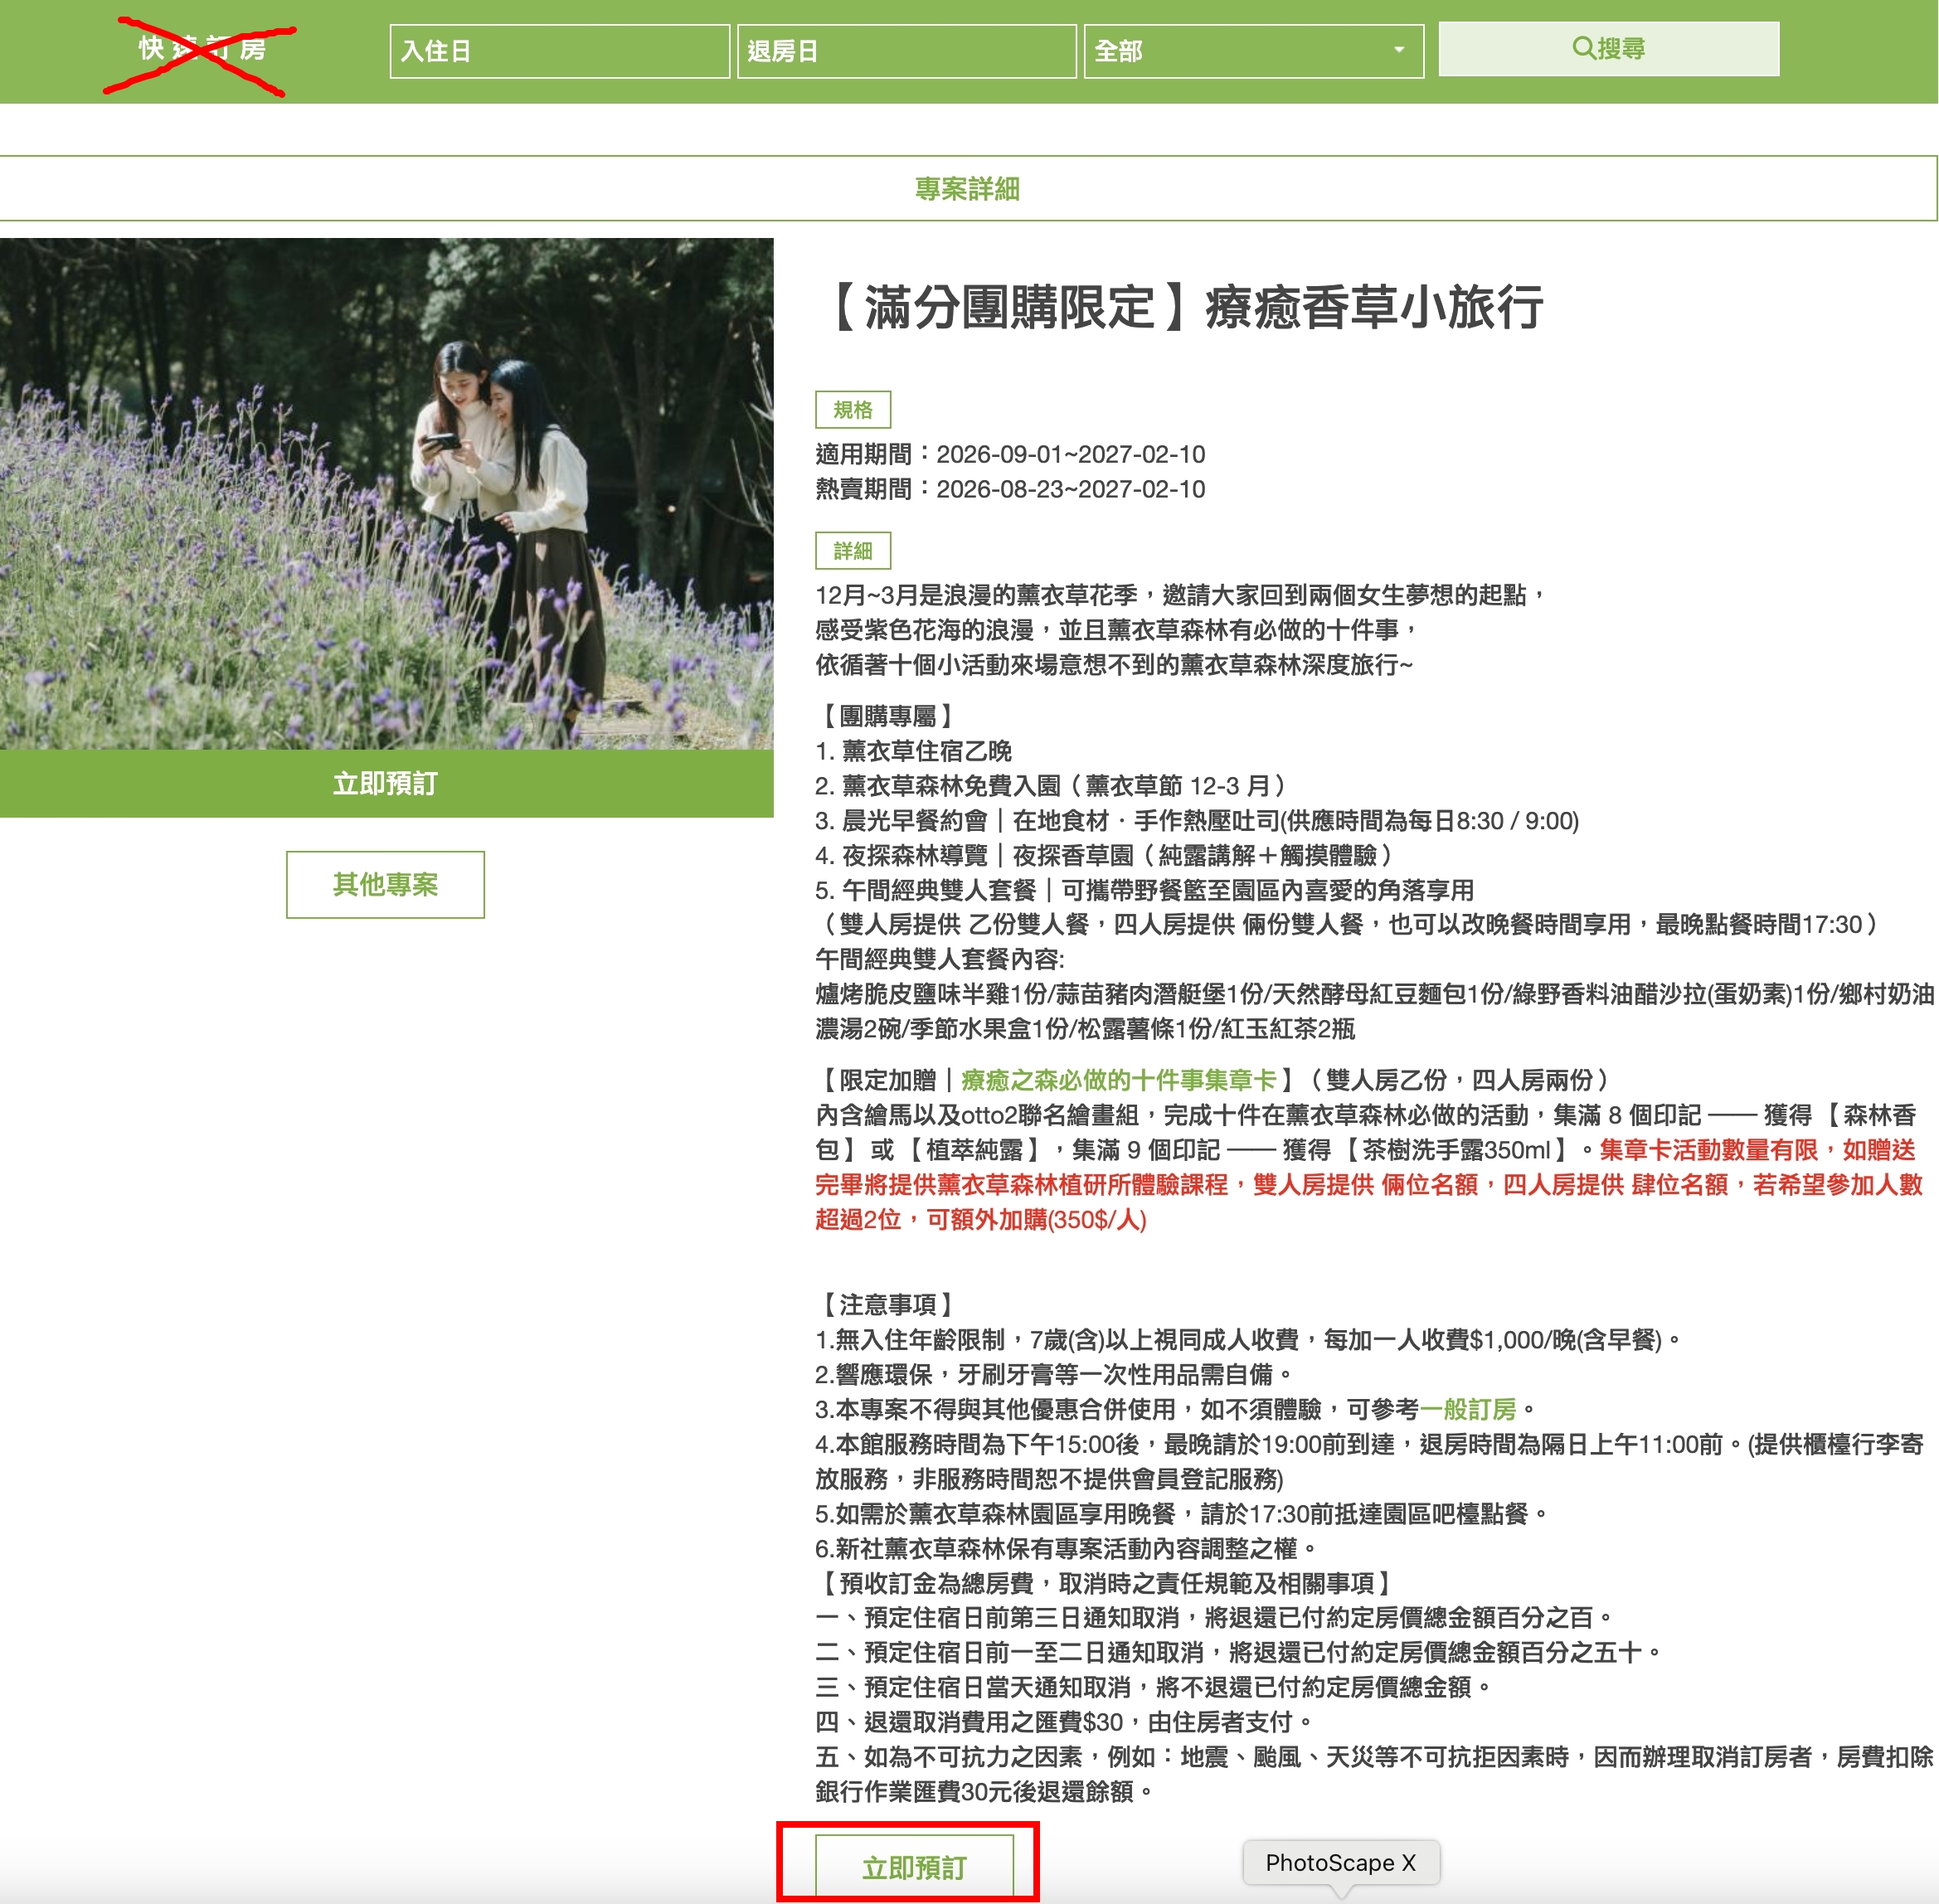Click the 【預收訂金為總房費】 cancellation heading
Image resolution: width=1939 pixels, height=1904 pixels.
tap(1105, 1583)
